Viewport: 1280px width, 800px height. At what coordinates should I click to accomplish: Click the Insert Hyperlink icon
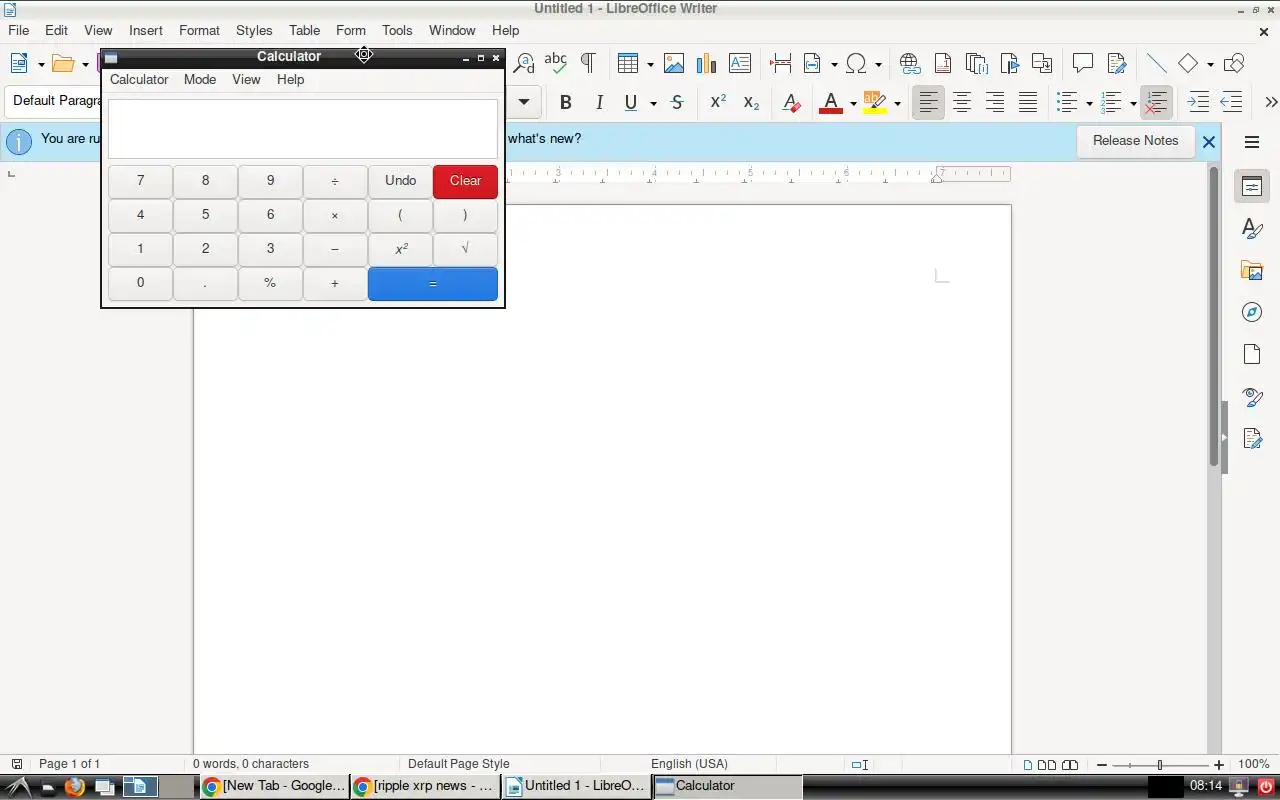tap(909, 64)
